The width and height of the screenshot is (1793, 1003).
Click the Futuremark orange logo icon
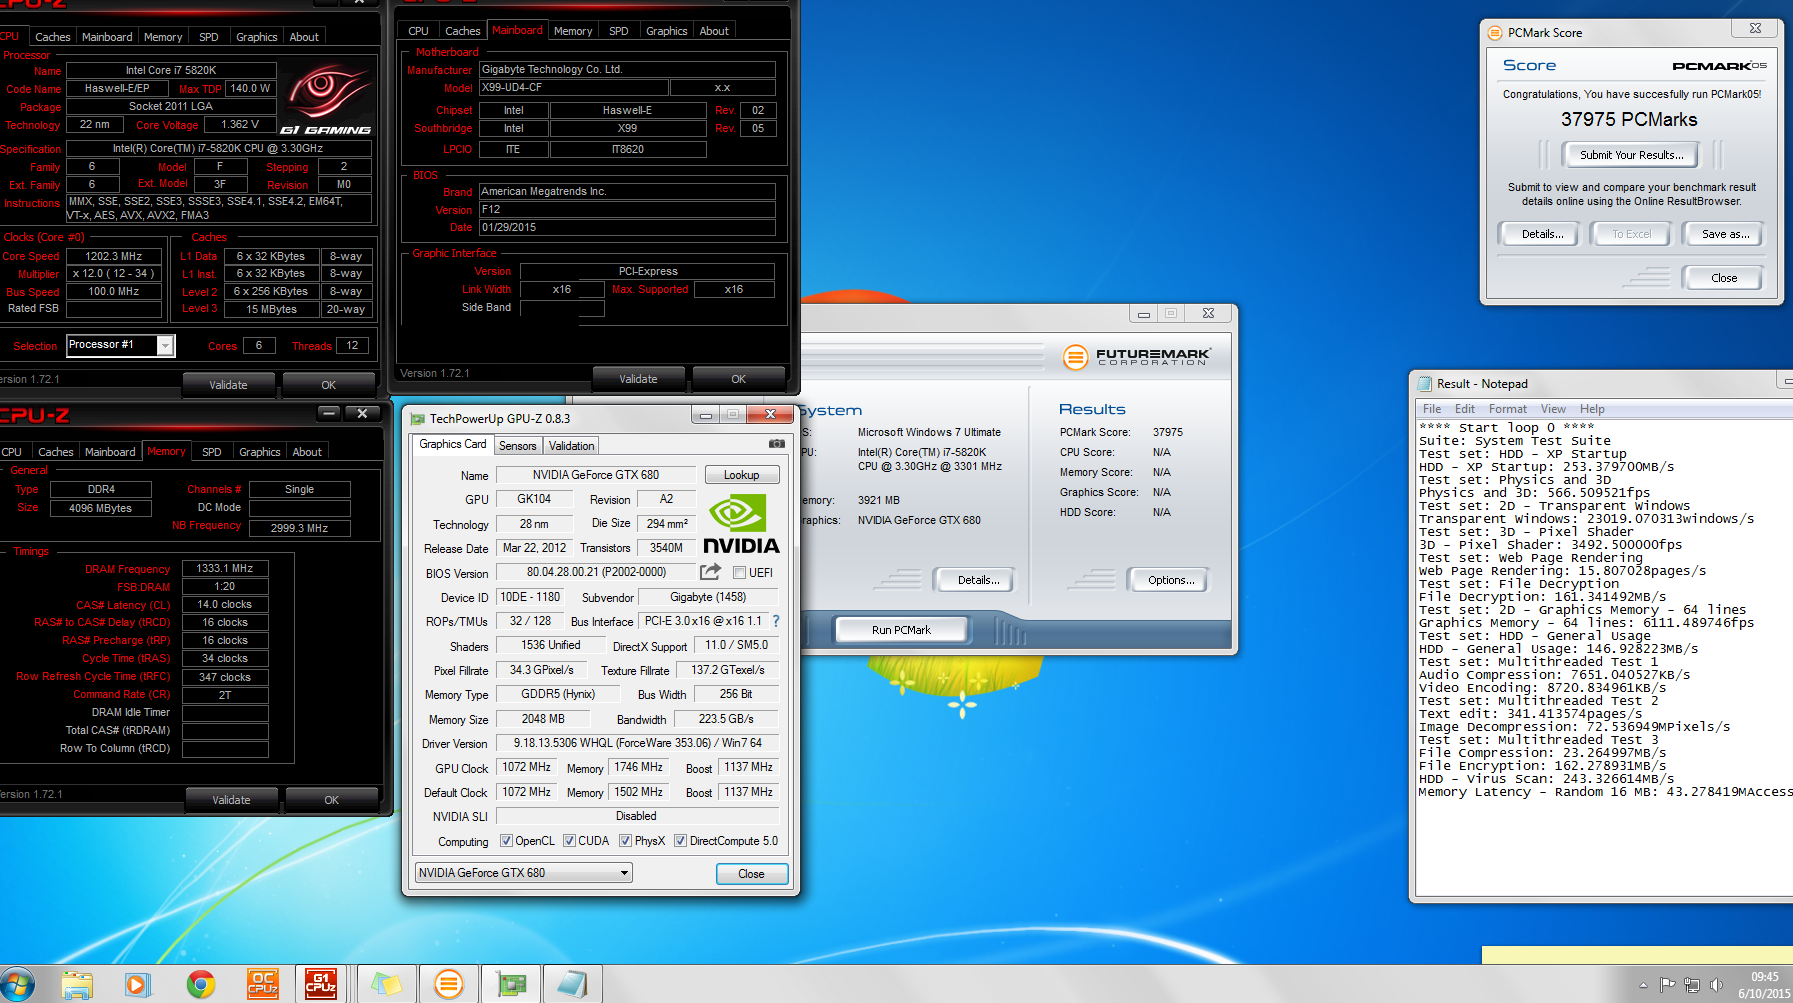pyautogui.click(x=1075, y=356)
